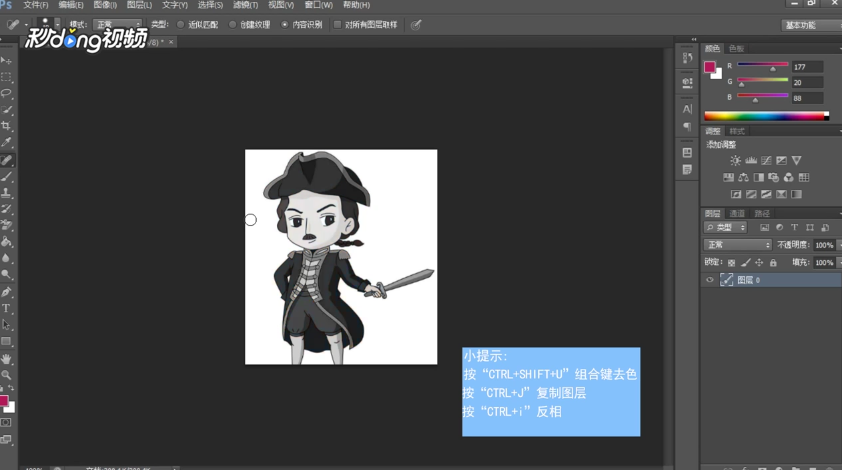Select the Blur tool
The height and width of the screenshot is (470, 842).
[6, 258]
